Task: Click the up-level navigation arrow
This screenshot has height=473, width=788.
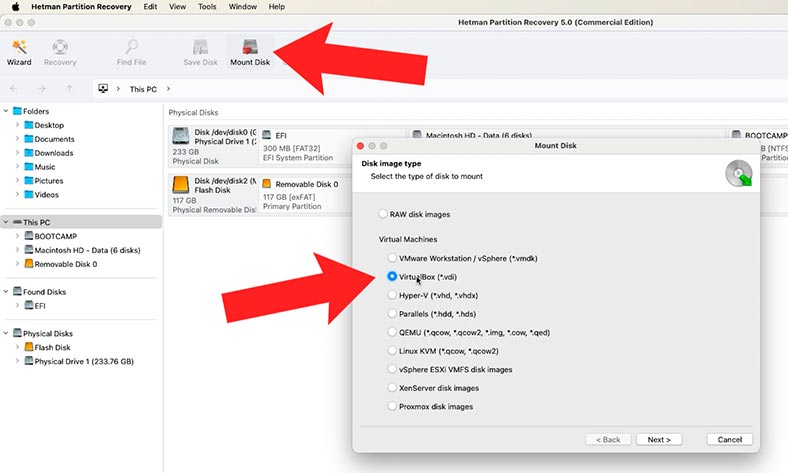Action: (69, 89)
